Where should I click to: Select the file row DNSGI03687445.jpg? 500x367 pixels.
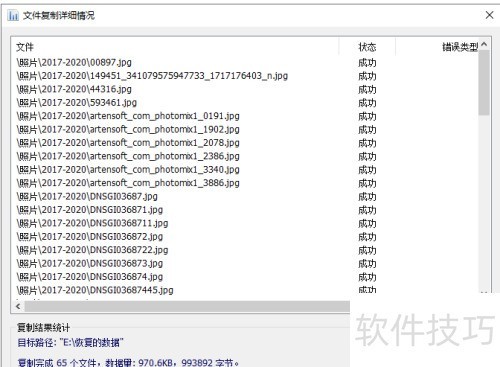pyautogui.click(x=95, y=290)
